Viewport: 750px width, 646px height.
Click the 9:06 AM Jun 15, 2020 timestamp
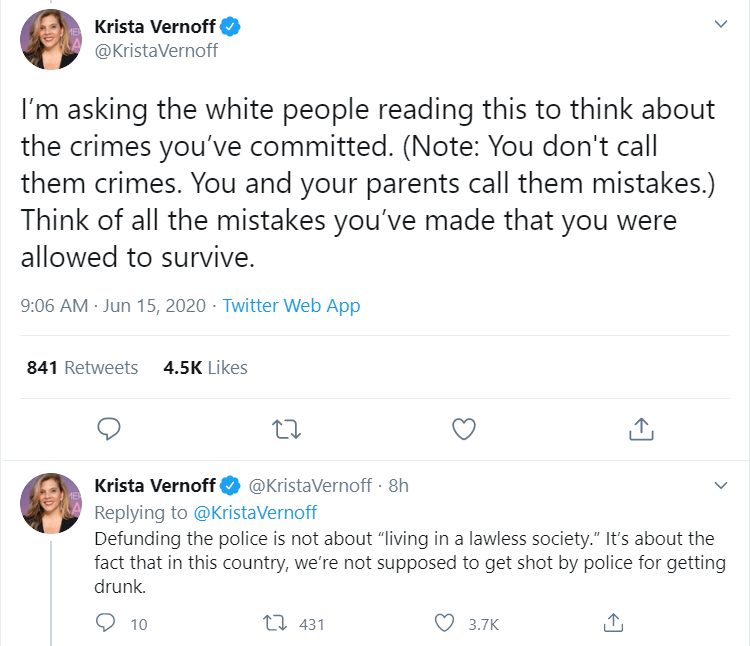pos(113,306)
